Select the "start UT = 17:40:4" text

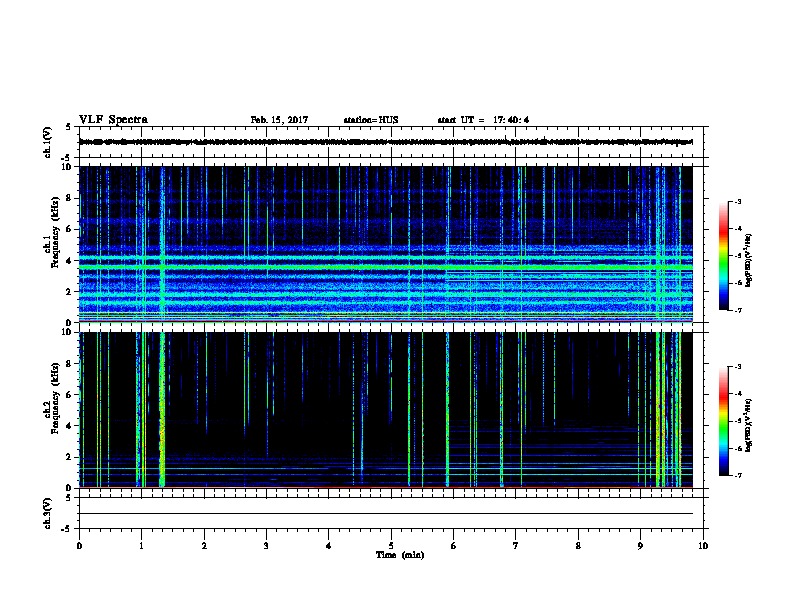point(483,120)
